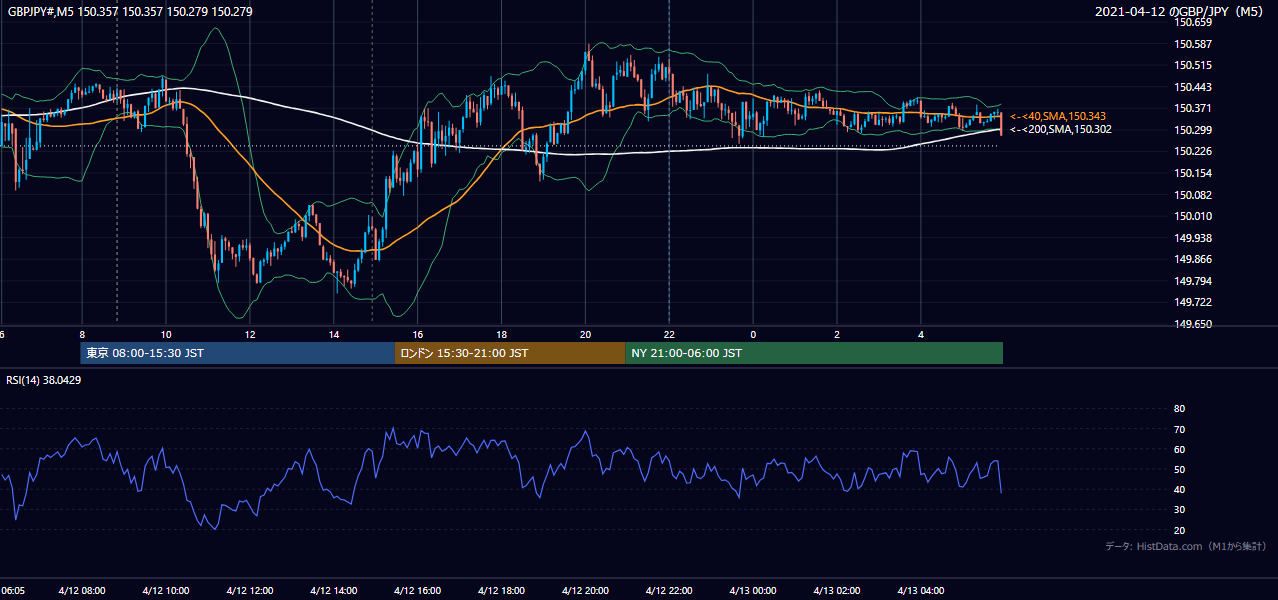Viewport: 1278px width, 600px height.
Task: Click the 4/12 22:00 bottom time label
Action: click(x=669, y=590)
